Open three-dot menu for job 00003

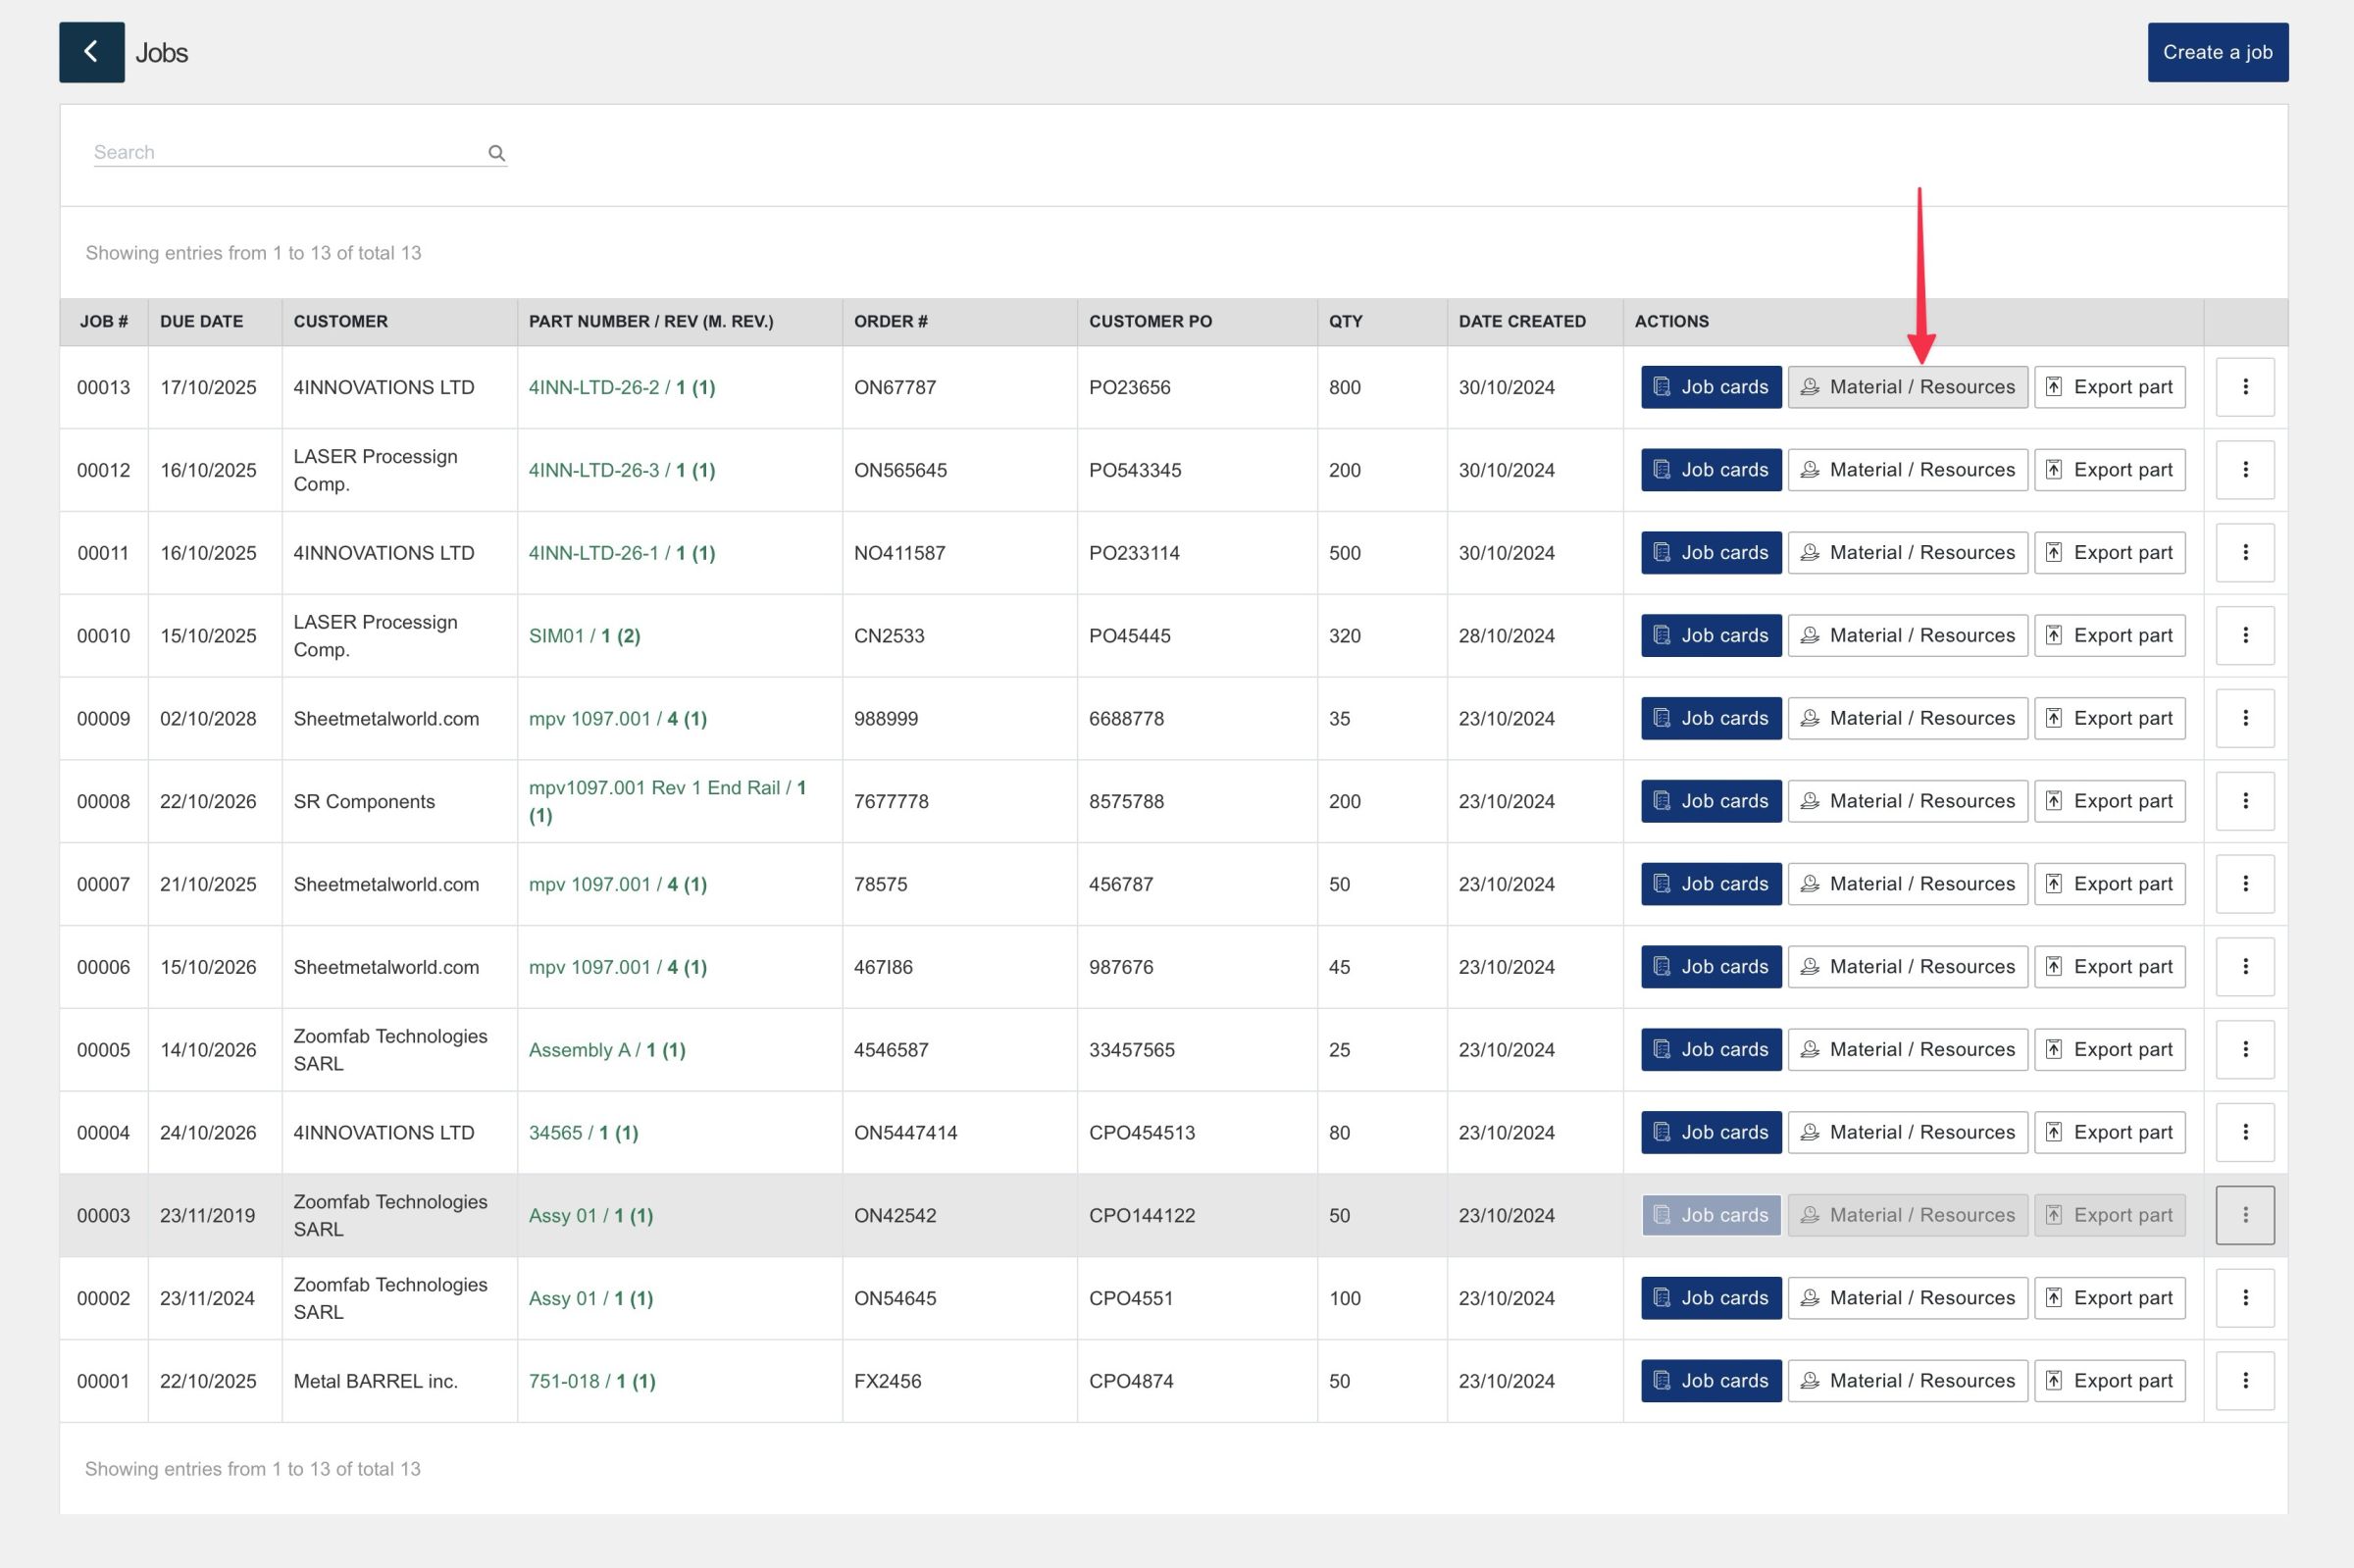[2244, 1215]
